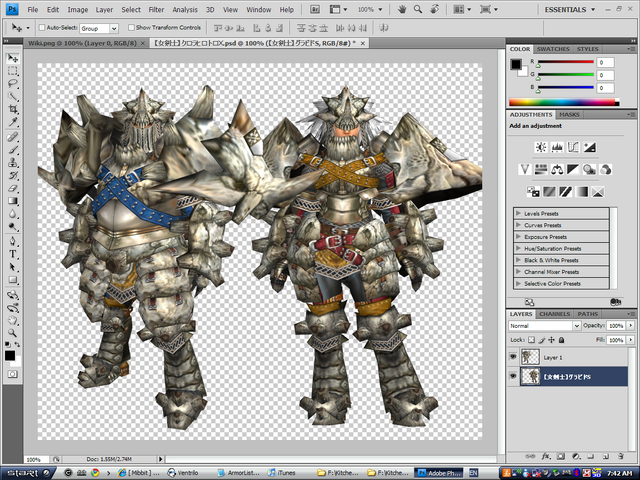This screenshot has height=480, width=640.
Task: Select the Rectangular Marquee tool
Action: point(13,71)
